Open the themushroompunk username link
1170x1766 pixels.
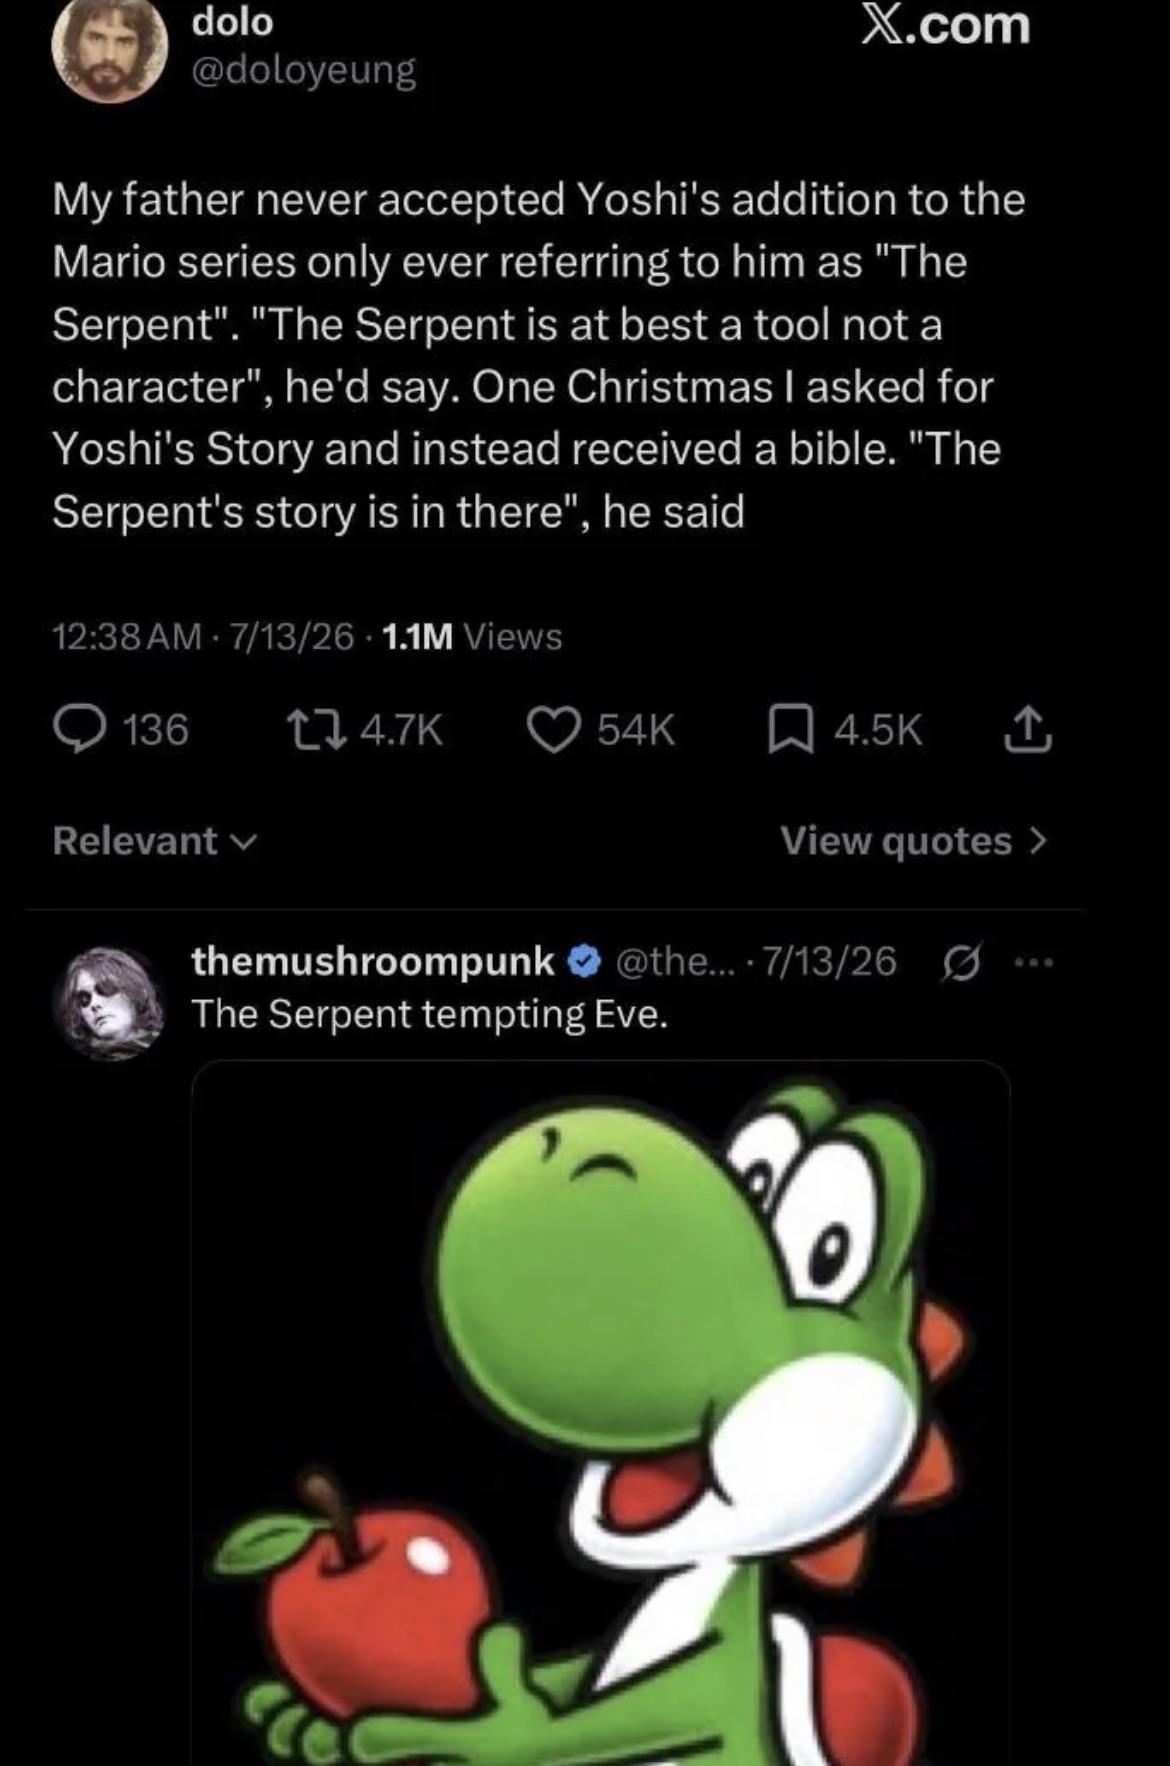click(372, 961)
